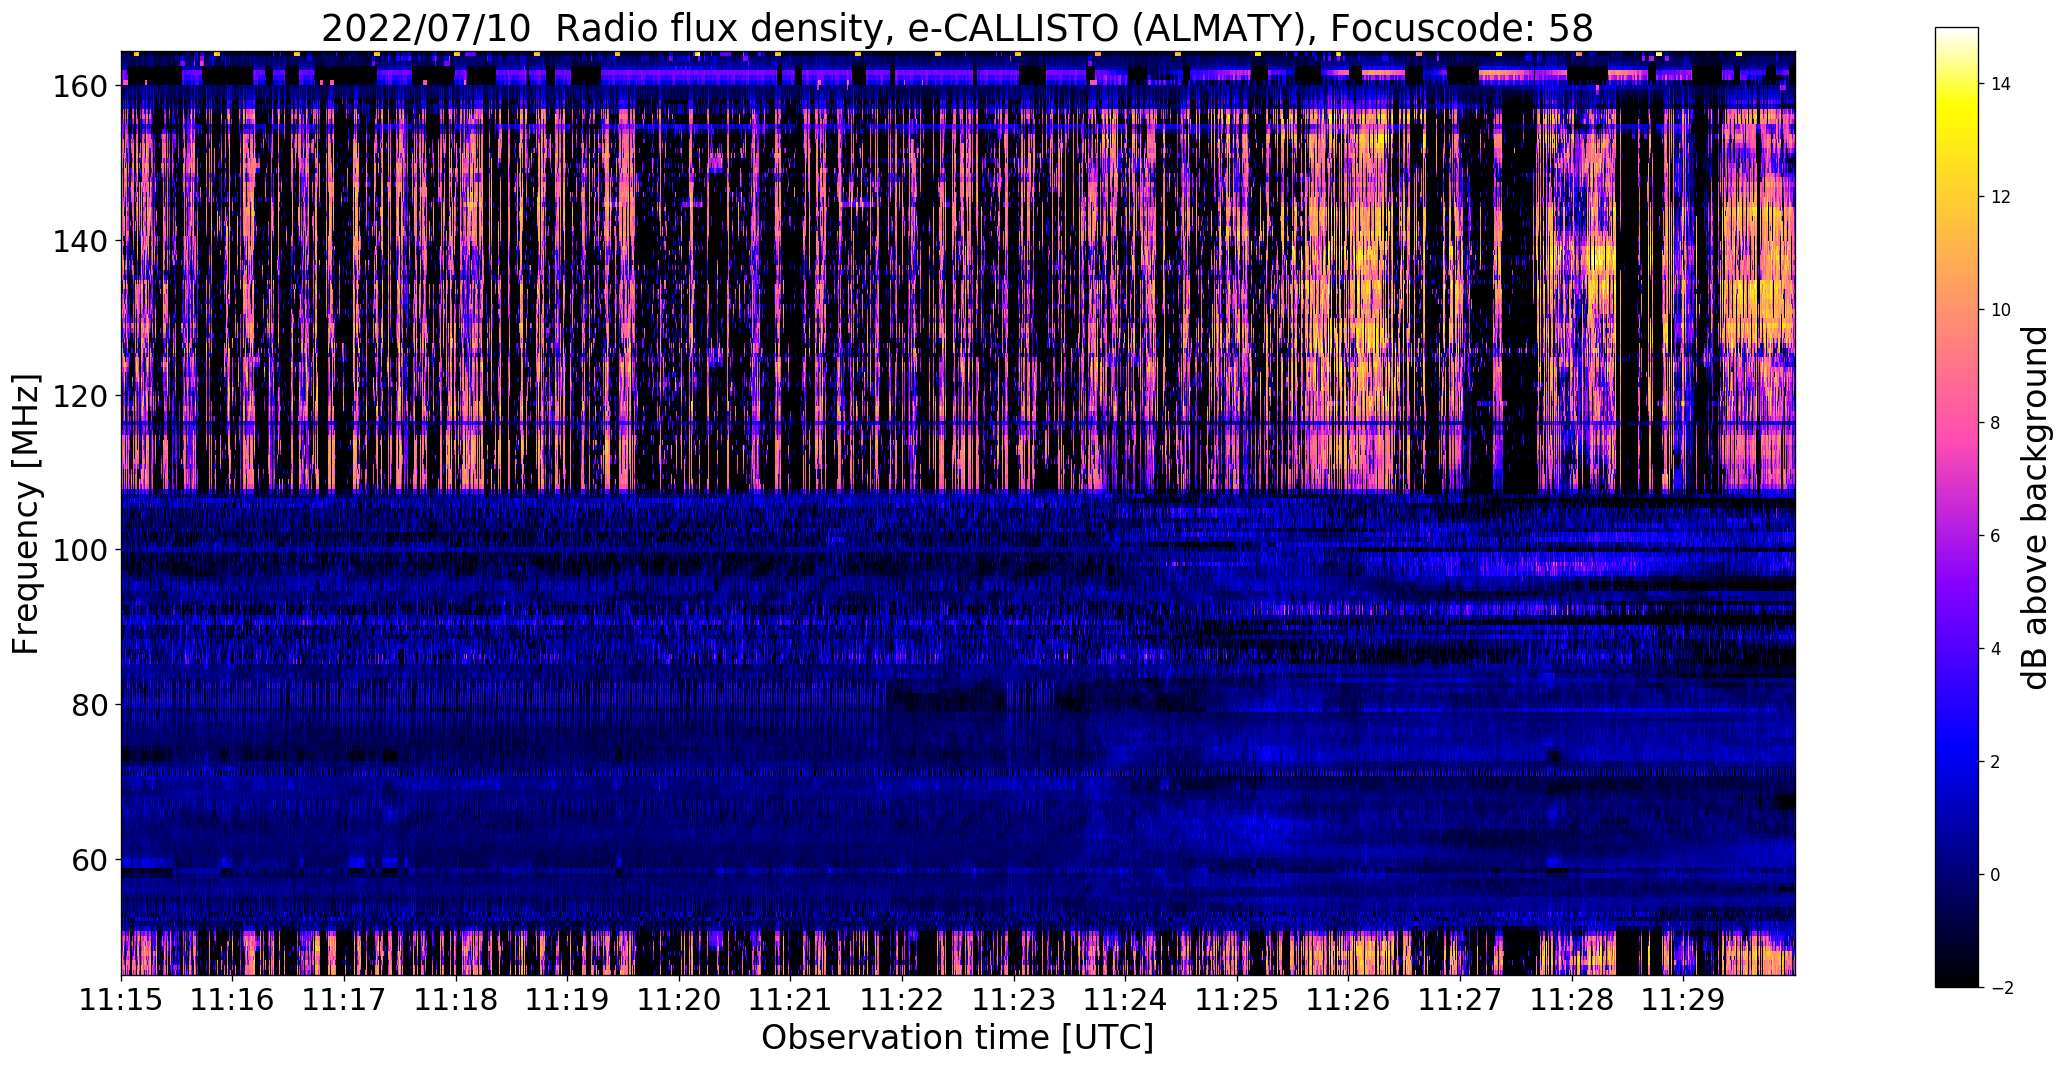The image size is (2066, 1067).
Task: Click the 80 frequency tick label
Action: coord(90,705)
